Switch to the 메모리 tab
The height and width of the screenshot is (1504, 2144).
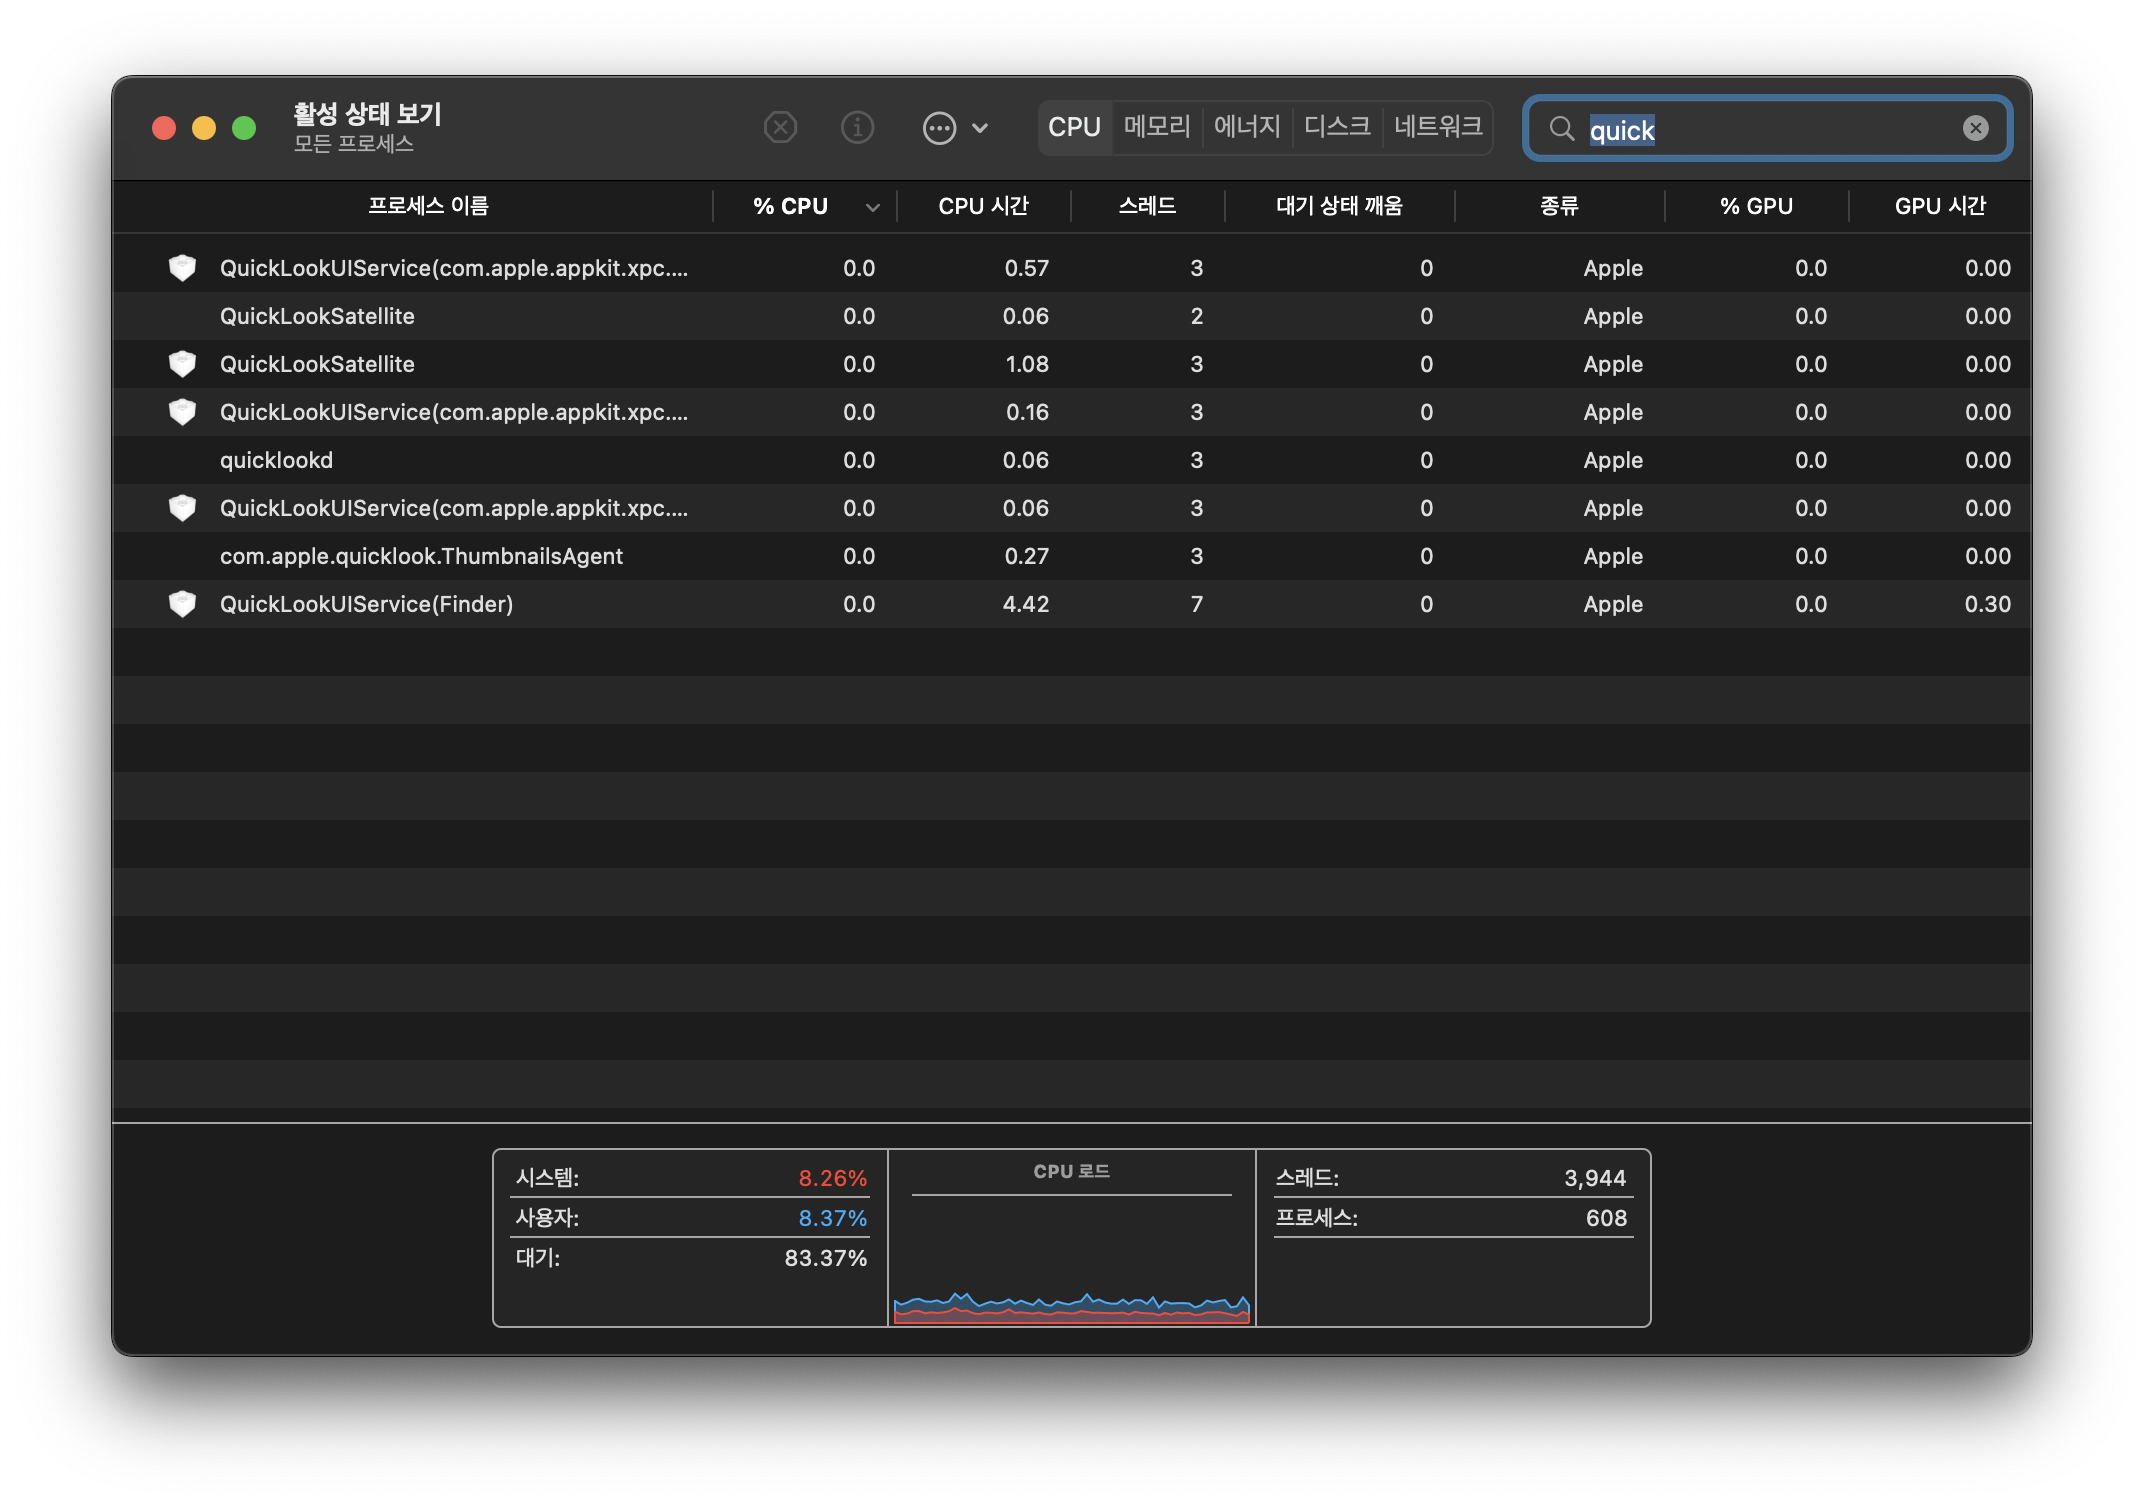pos(1157,127)
